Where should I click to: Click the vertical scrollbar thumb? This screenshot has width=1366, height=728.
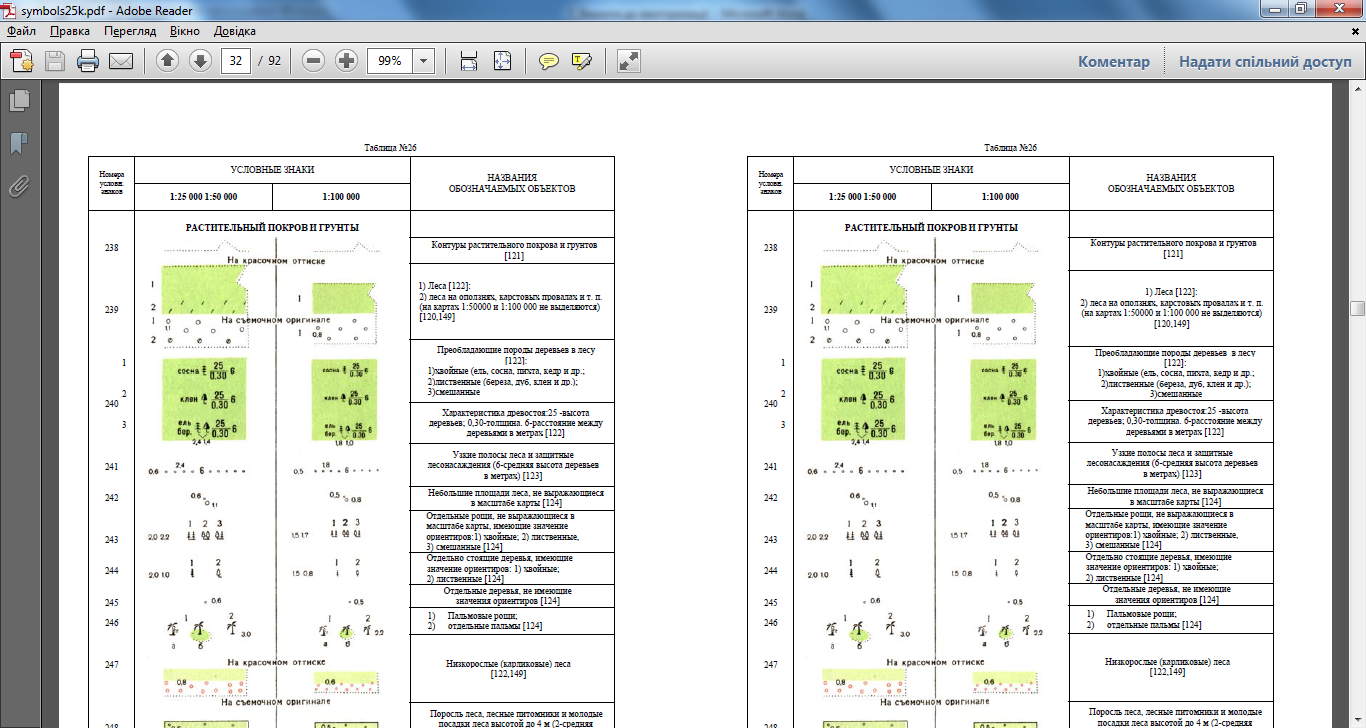pyautogui.click(x=1357, y=309)
